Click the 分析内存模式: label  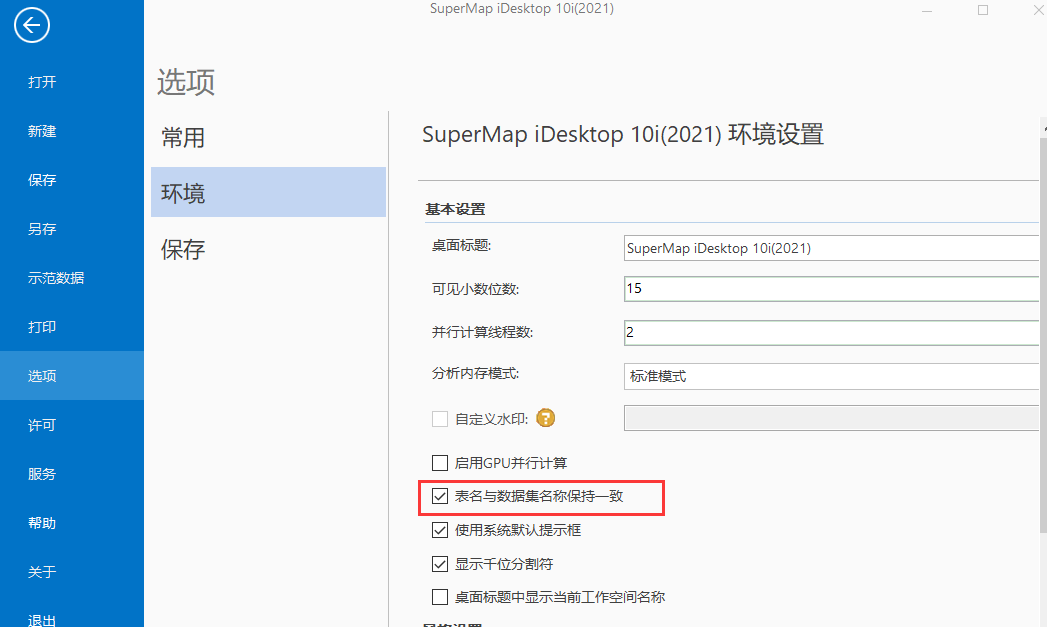pos(475,373)
